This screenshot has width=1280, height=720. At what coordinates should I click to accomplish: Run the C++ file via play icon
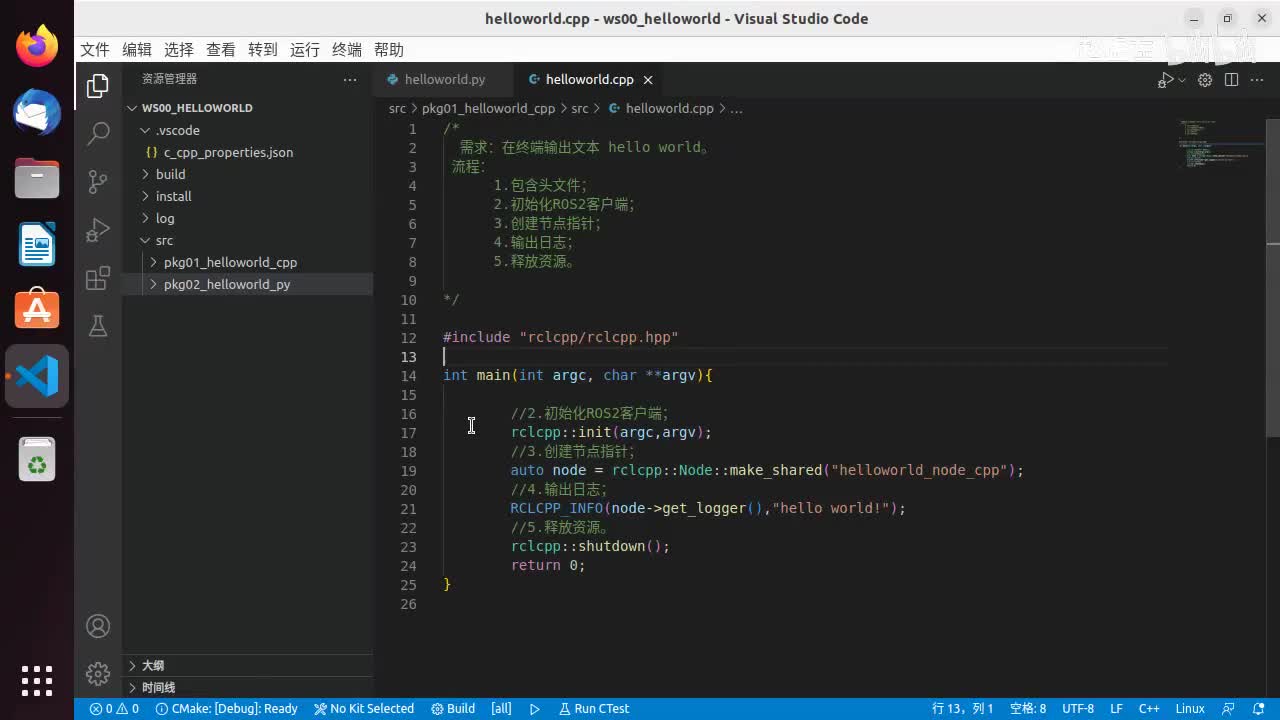(1165, 80)
